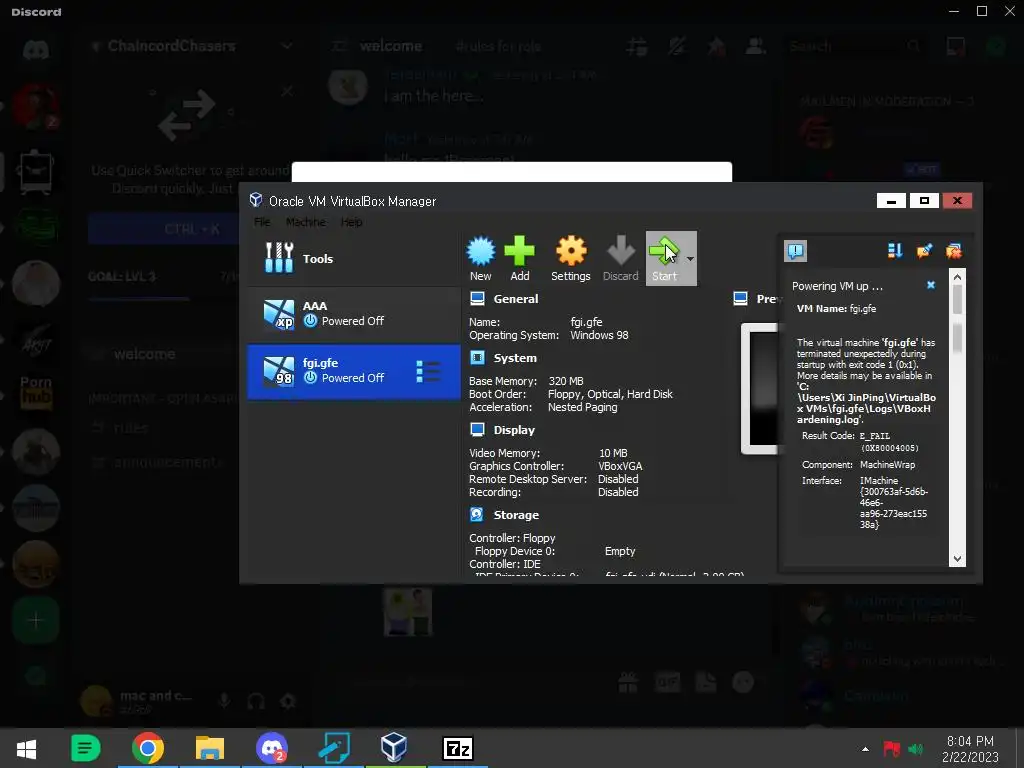Open the Start button dropdown arrow
Viewport: 1024px width, 768px height.
[690, 259]
